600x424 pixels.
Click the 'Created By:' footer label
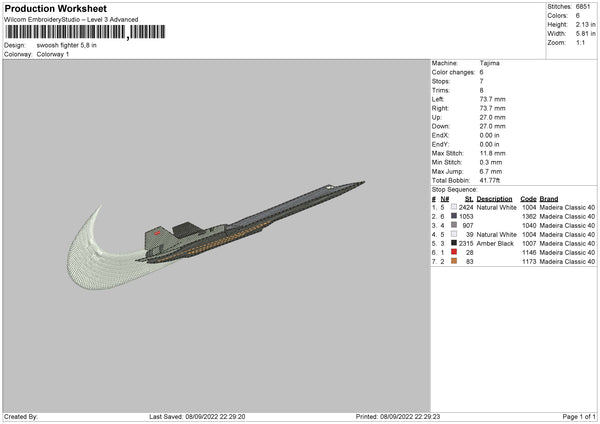(x=21, y=416)
